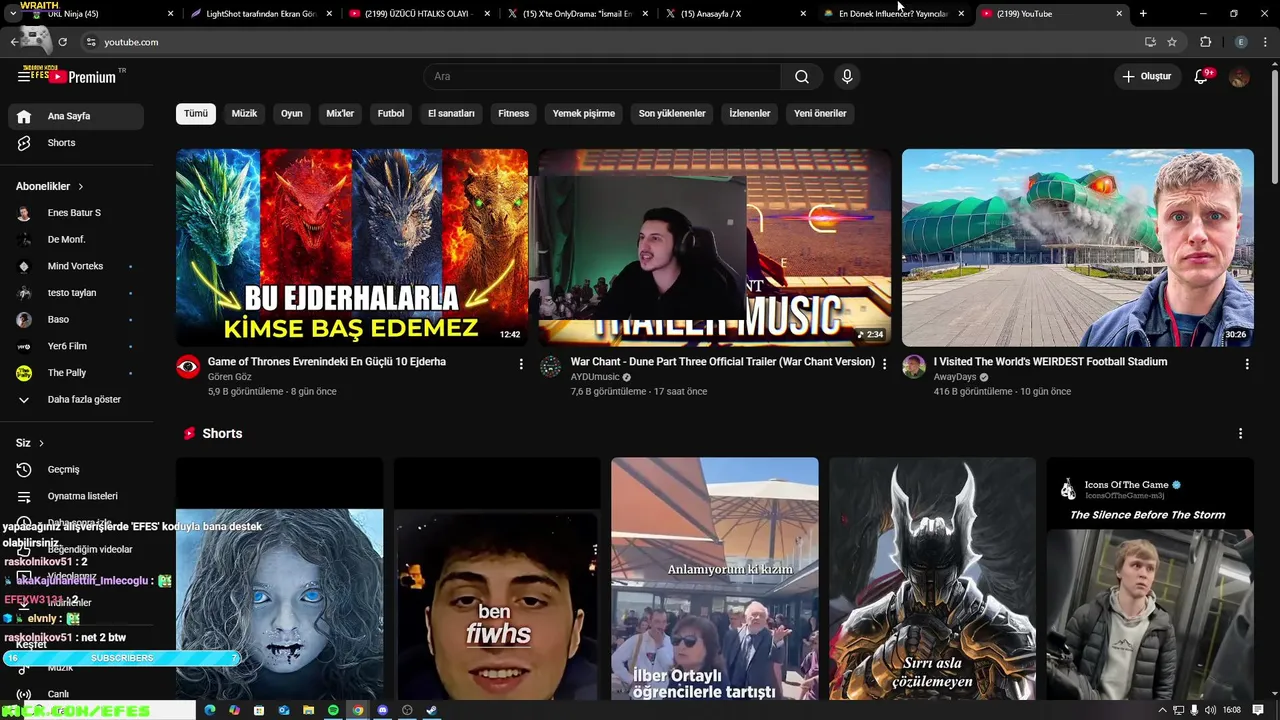Select the Futbol filter chip
Viewport: 1280px width, 720px height.
[x=391, y=113]
